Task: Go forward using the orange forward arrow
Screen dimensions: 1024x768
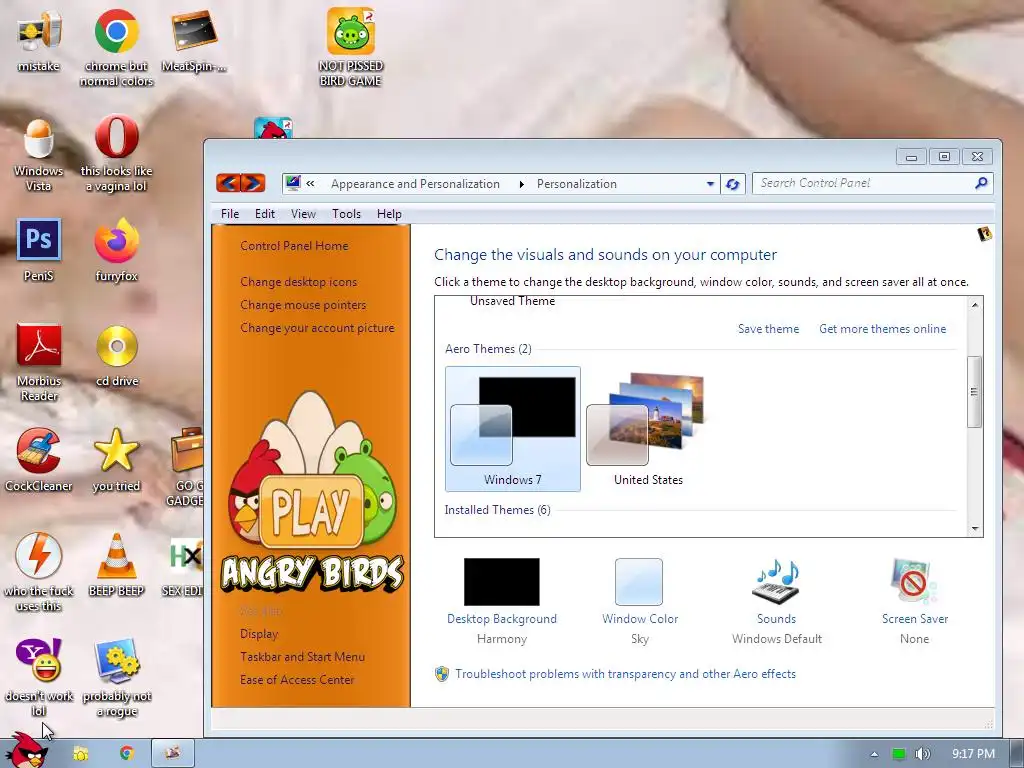Action: tap(253, 183)
